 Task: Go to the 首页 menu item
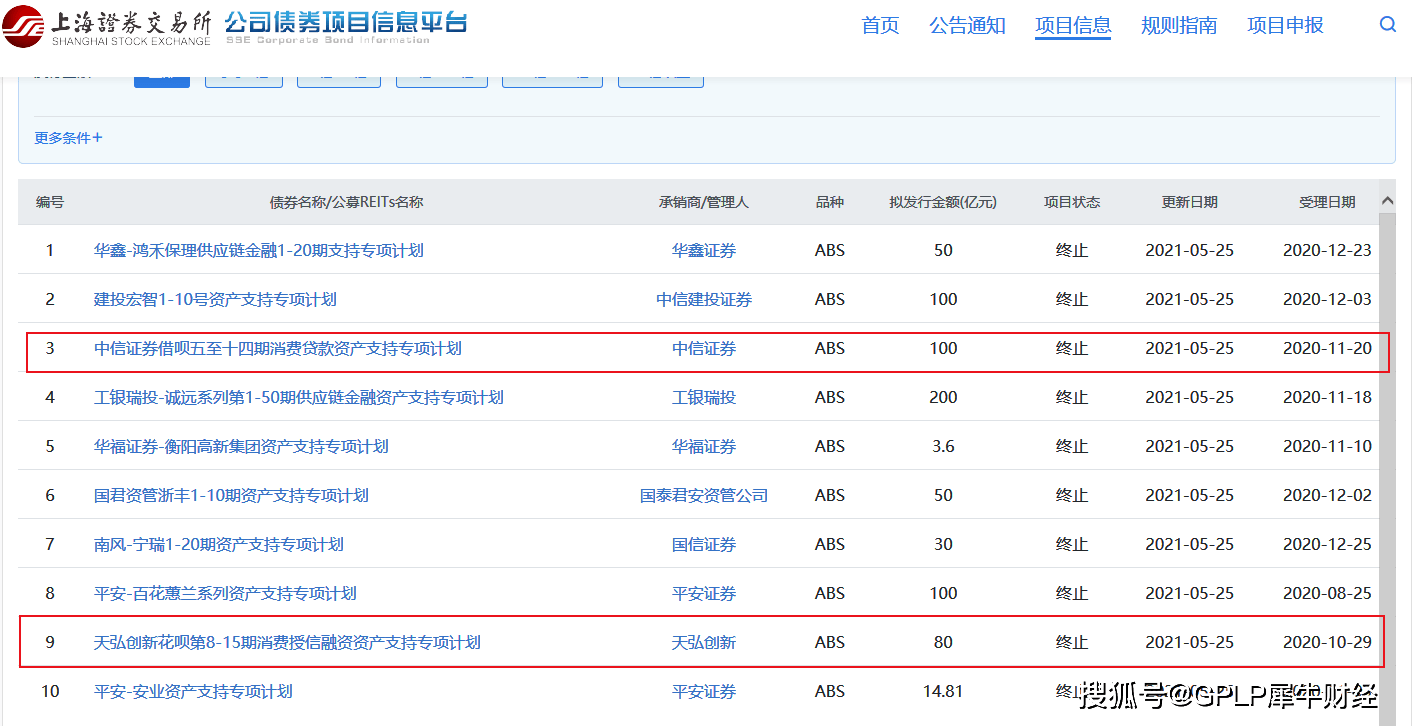click(x=880, y=26)
